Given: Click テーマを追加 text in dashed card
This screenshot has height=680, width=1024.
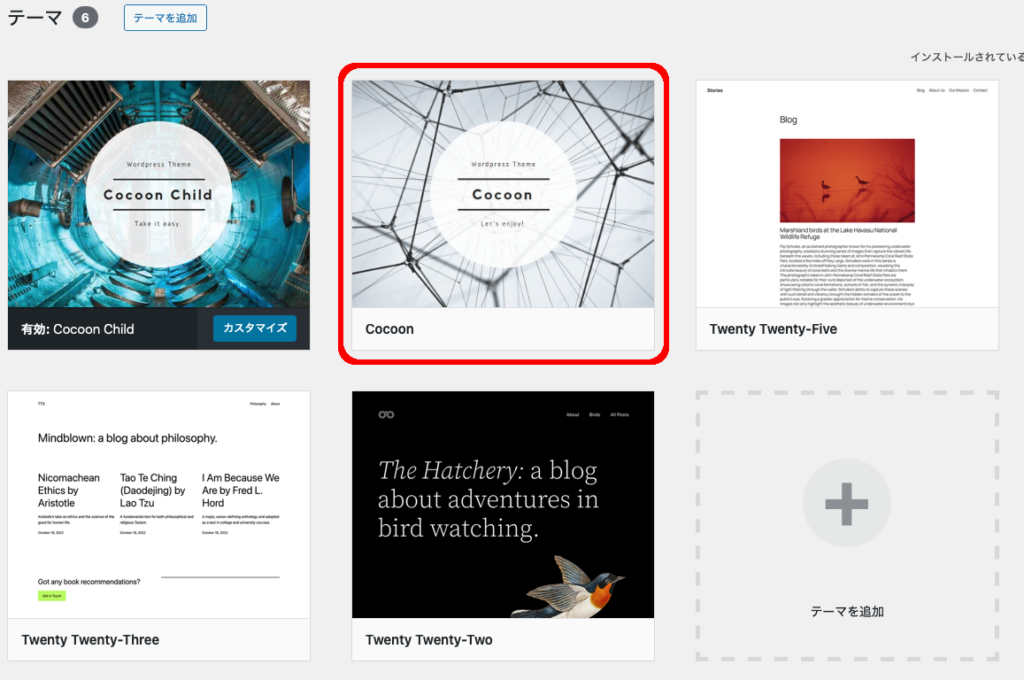Looking at the screenshot, I should click(x=846, y=611).
